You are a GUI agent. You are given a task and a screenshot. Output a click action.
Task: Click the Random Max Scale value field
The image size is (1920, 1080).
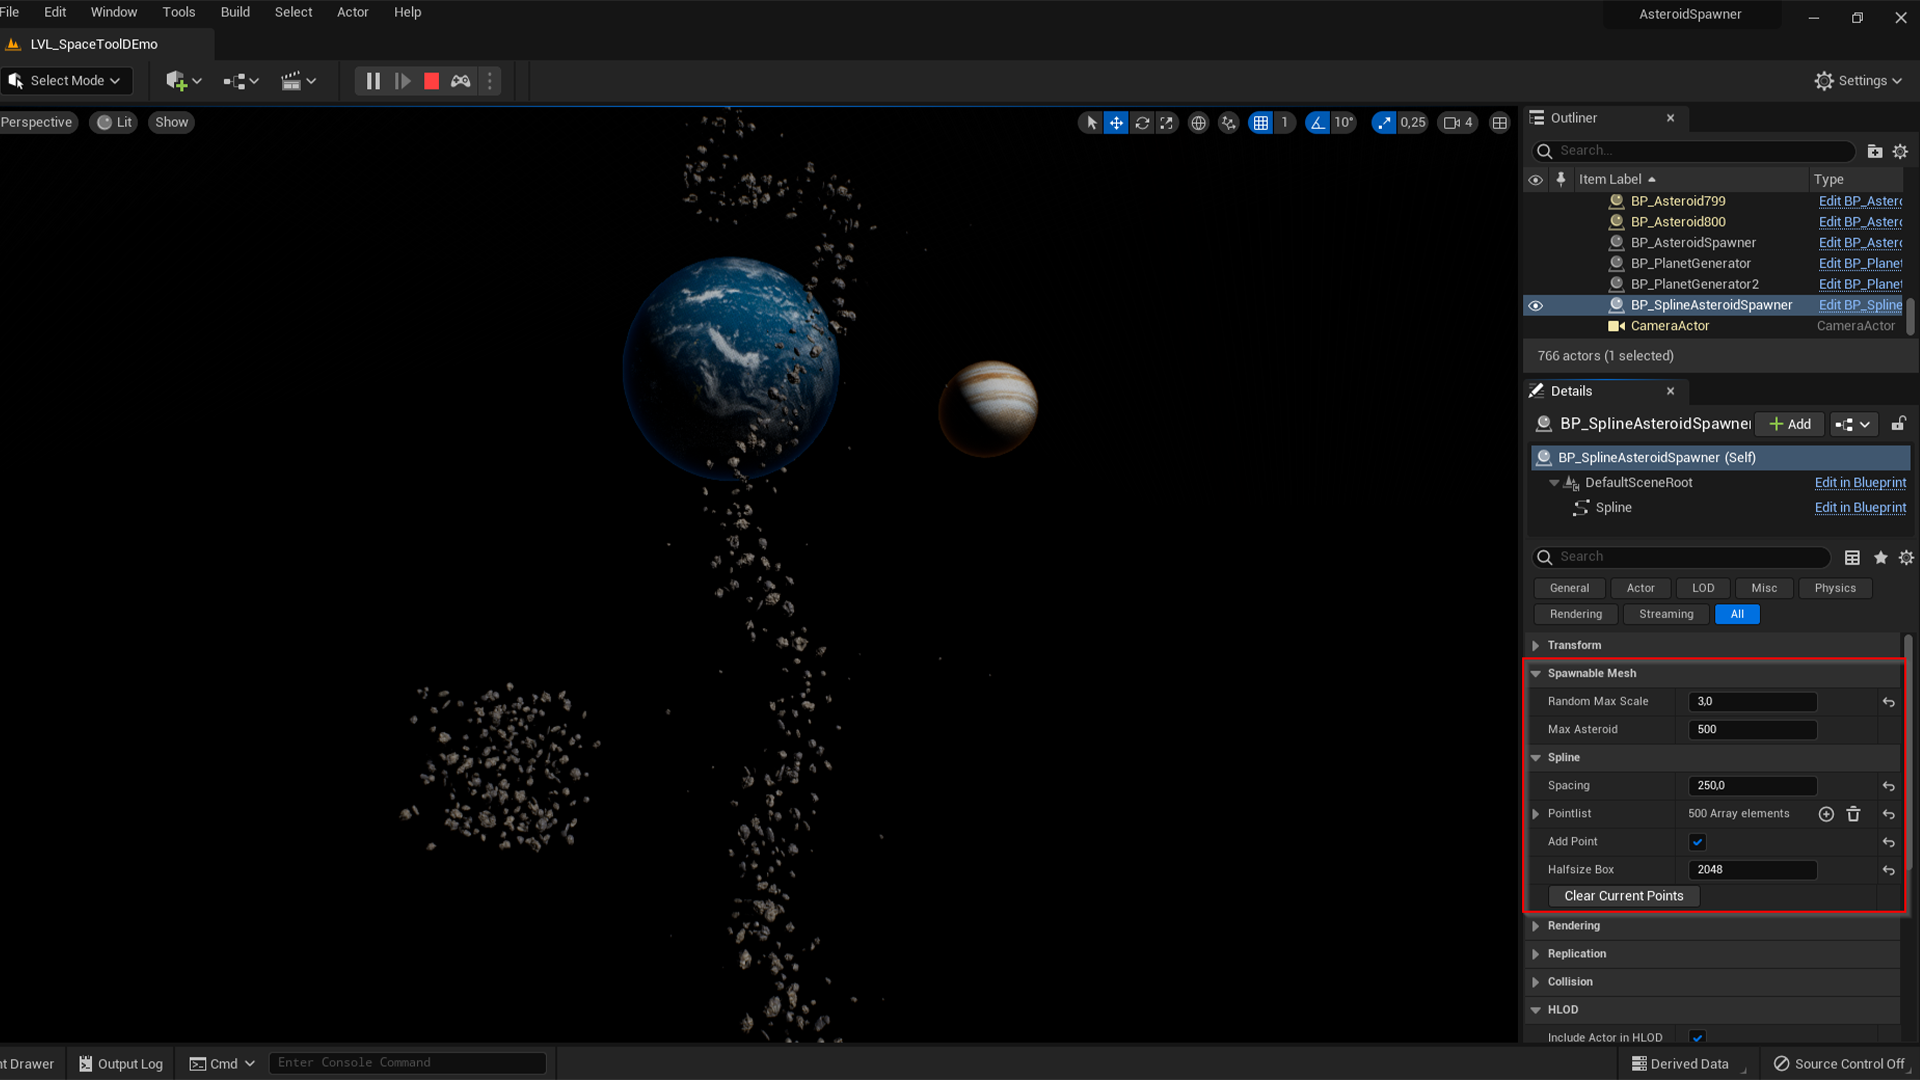1752,701
